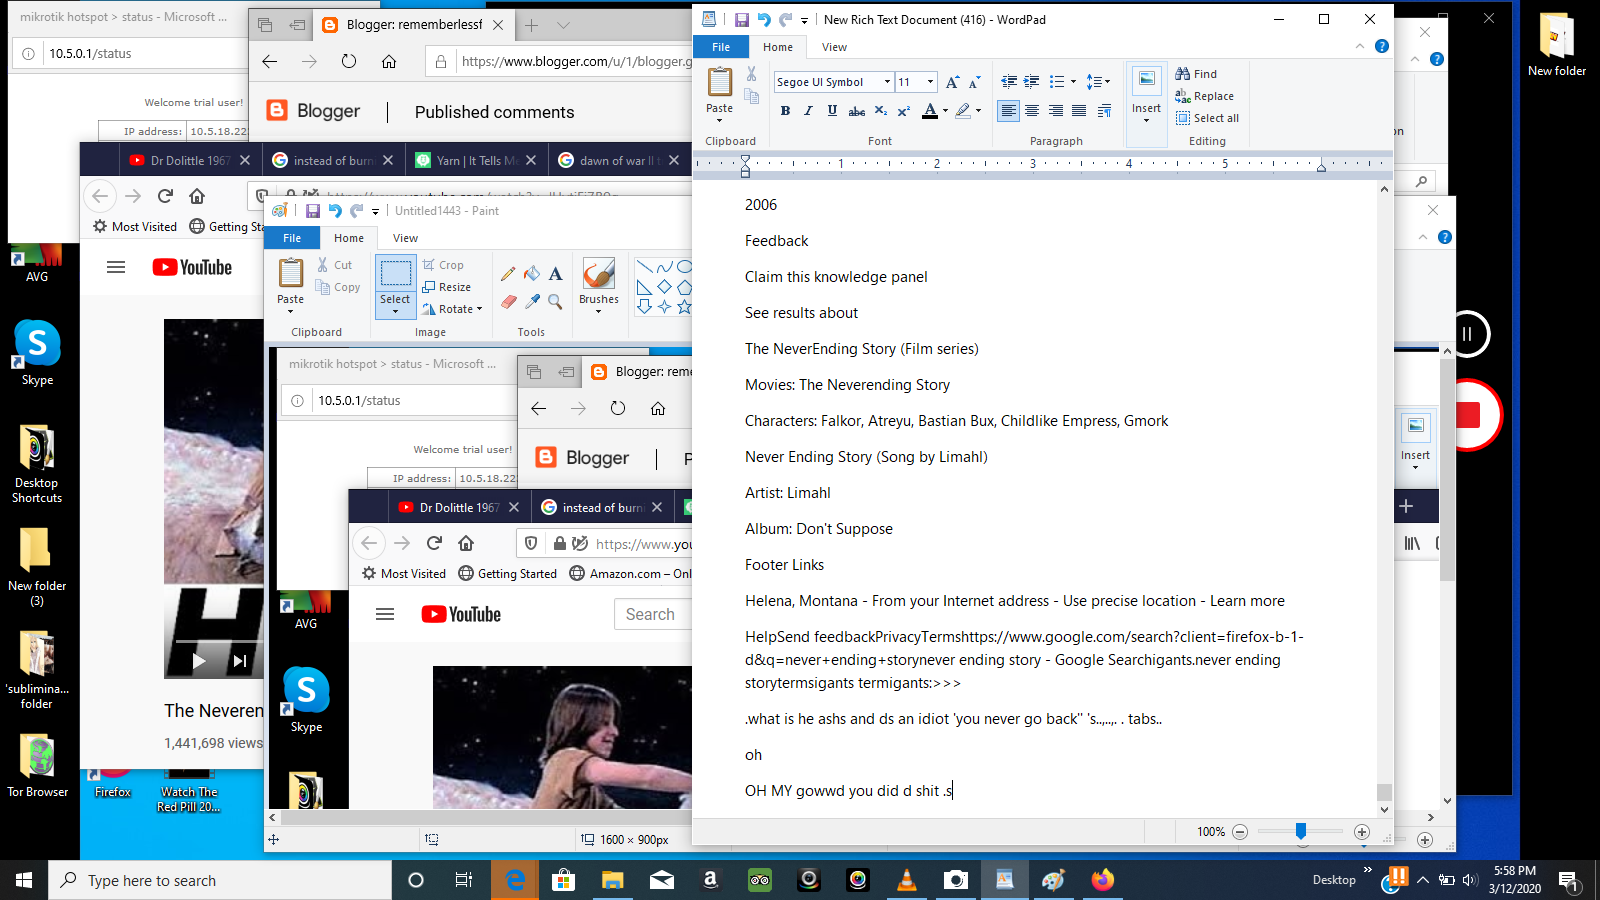1600x900 pixels.
Task: Open the font size 11 dropdown
Action: point(930,82)
